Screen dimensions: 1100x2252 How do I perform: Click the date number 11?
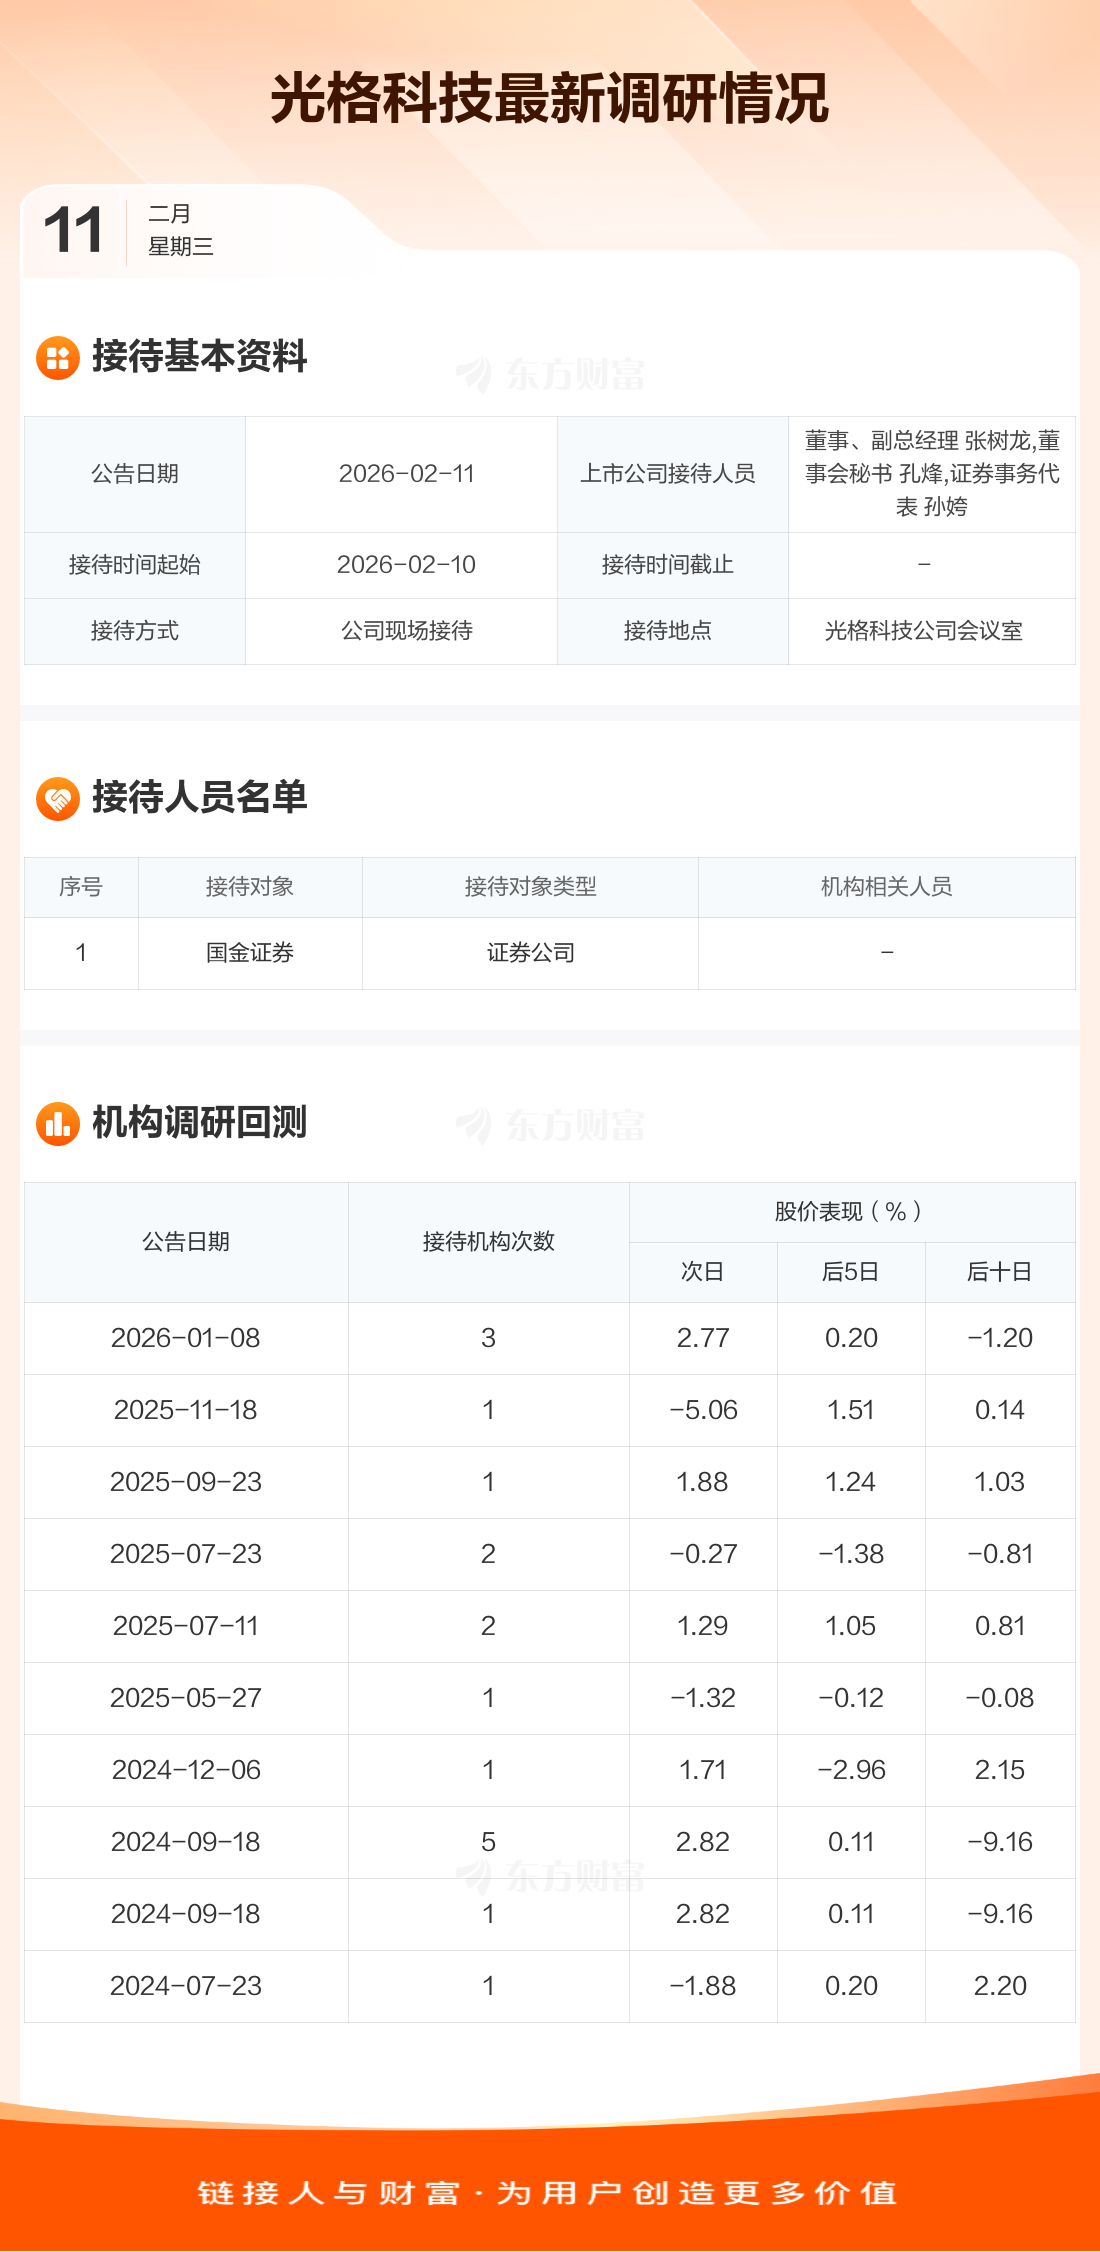(x=73, y=230)
